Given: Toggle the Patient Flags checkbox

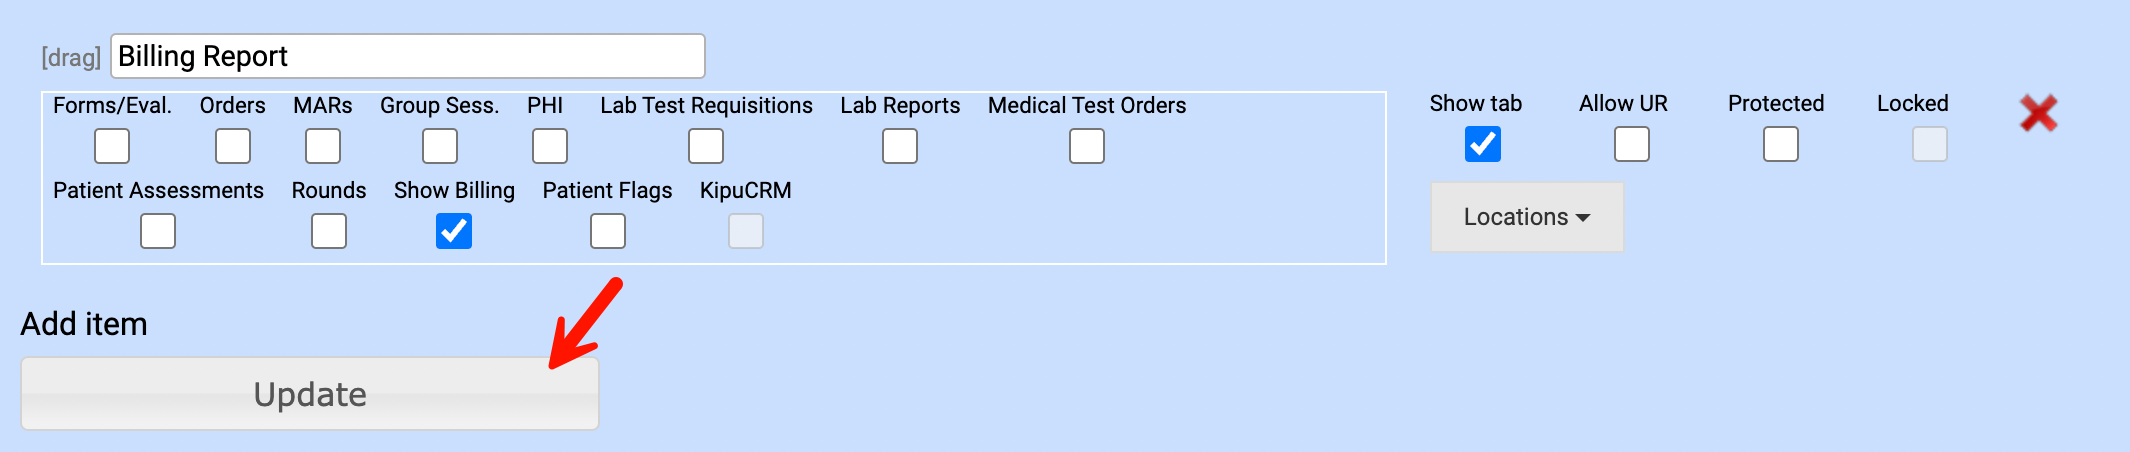Looking at the screenshot, I should point(608,231).
